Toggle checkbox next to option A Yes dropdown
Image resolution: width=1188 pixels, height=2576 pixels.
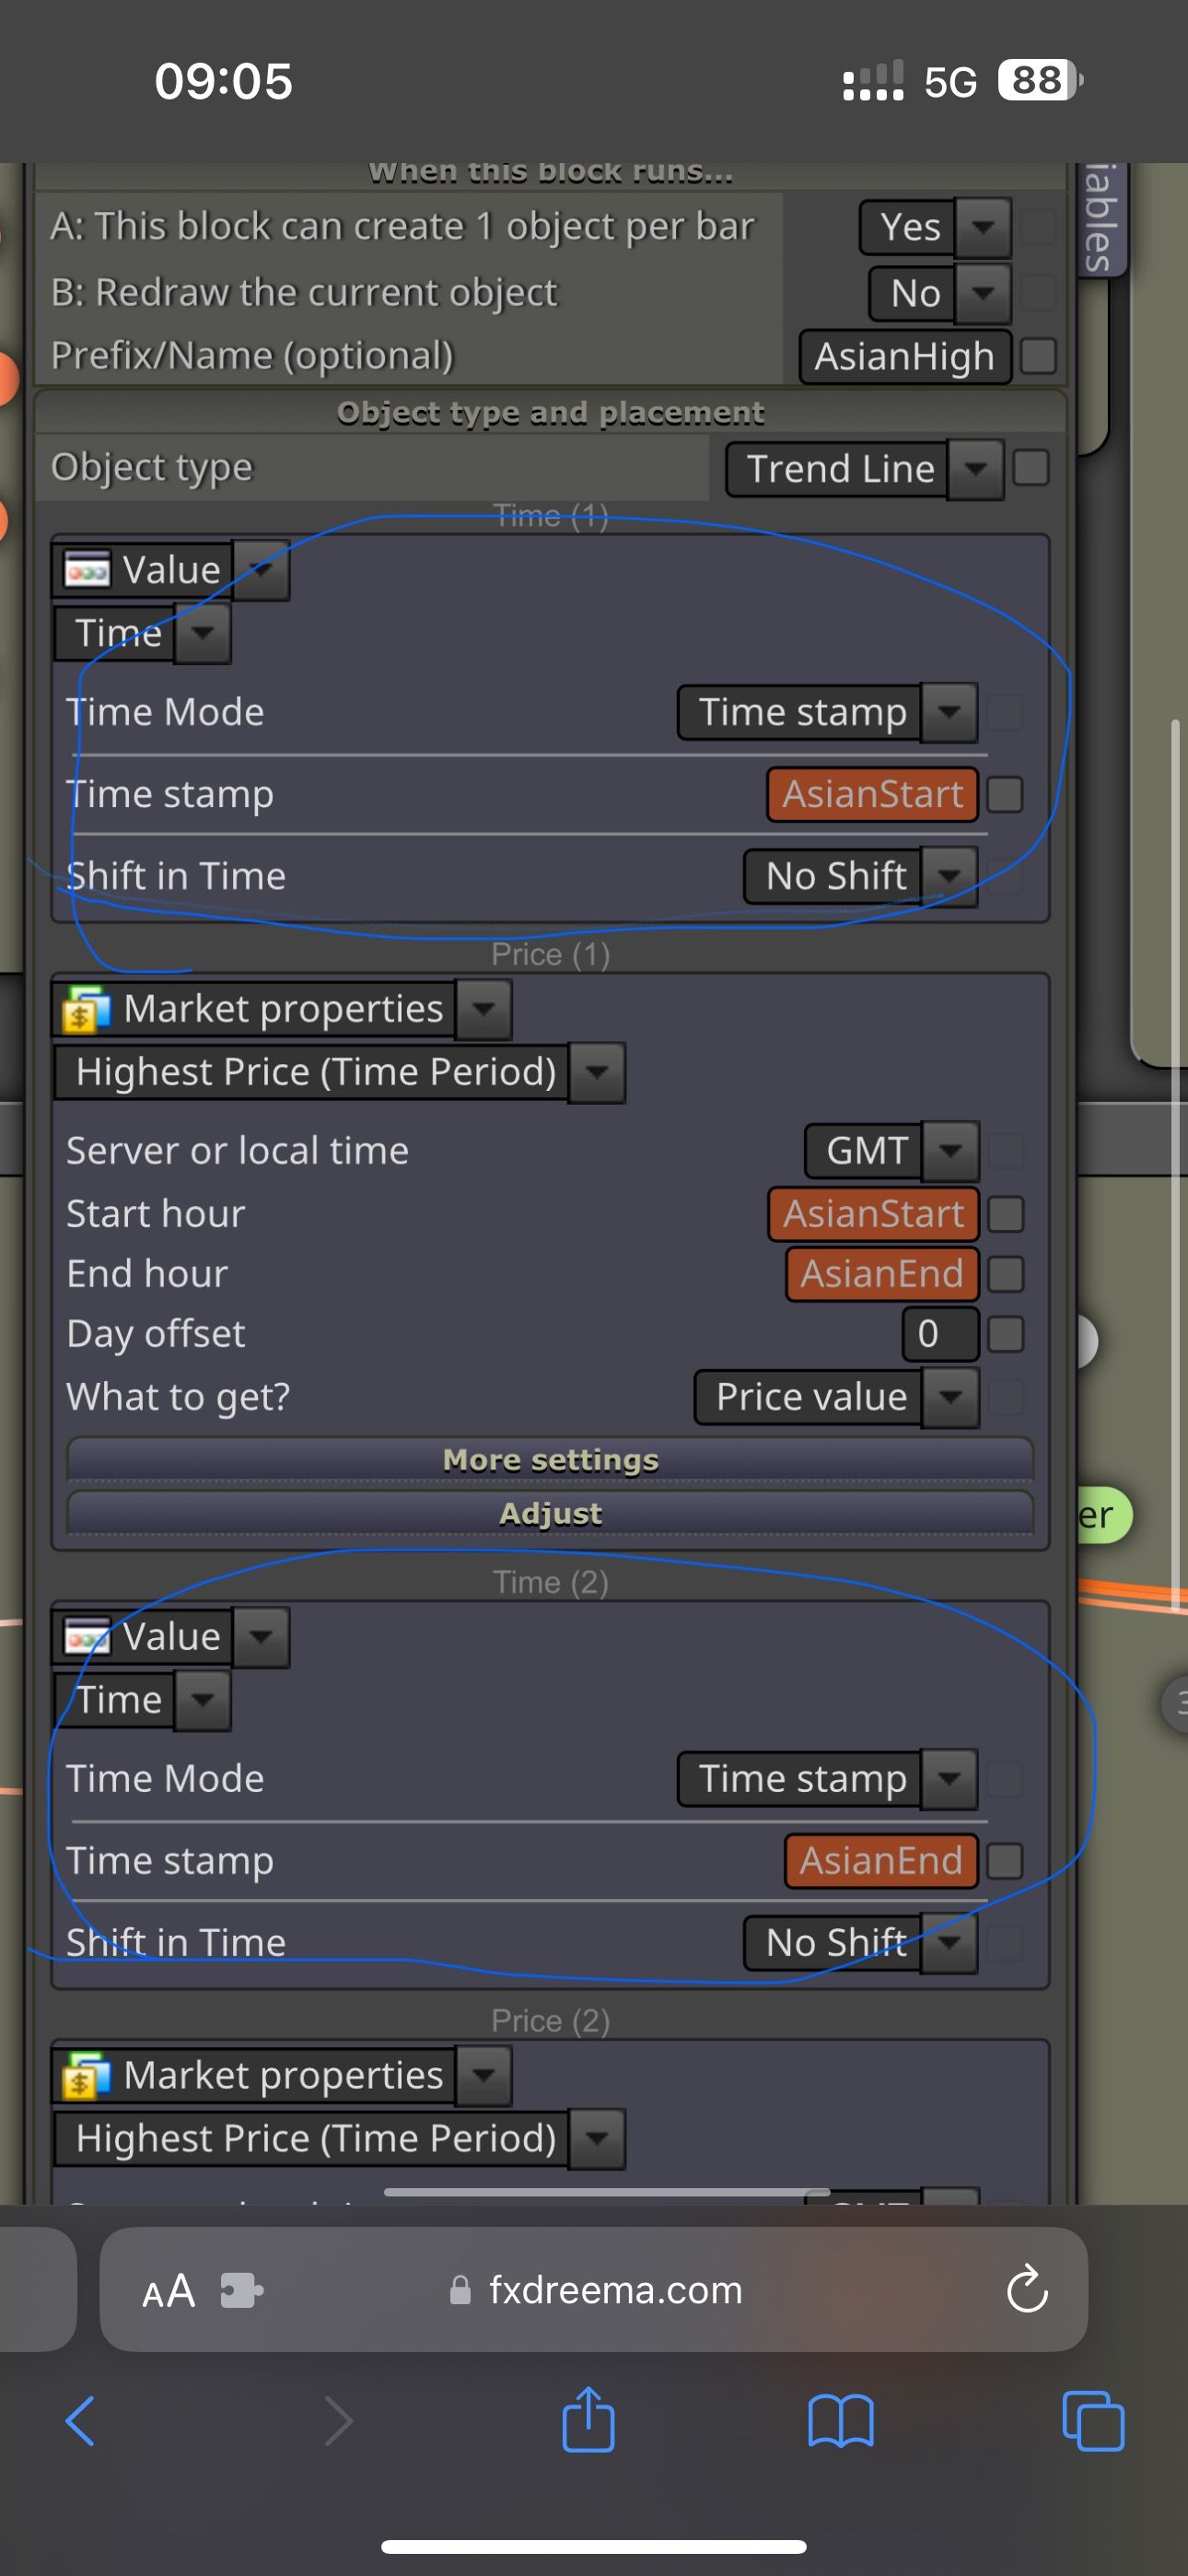pyautogui.click(x=1038, y=227)
